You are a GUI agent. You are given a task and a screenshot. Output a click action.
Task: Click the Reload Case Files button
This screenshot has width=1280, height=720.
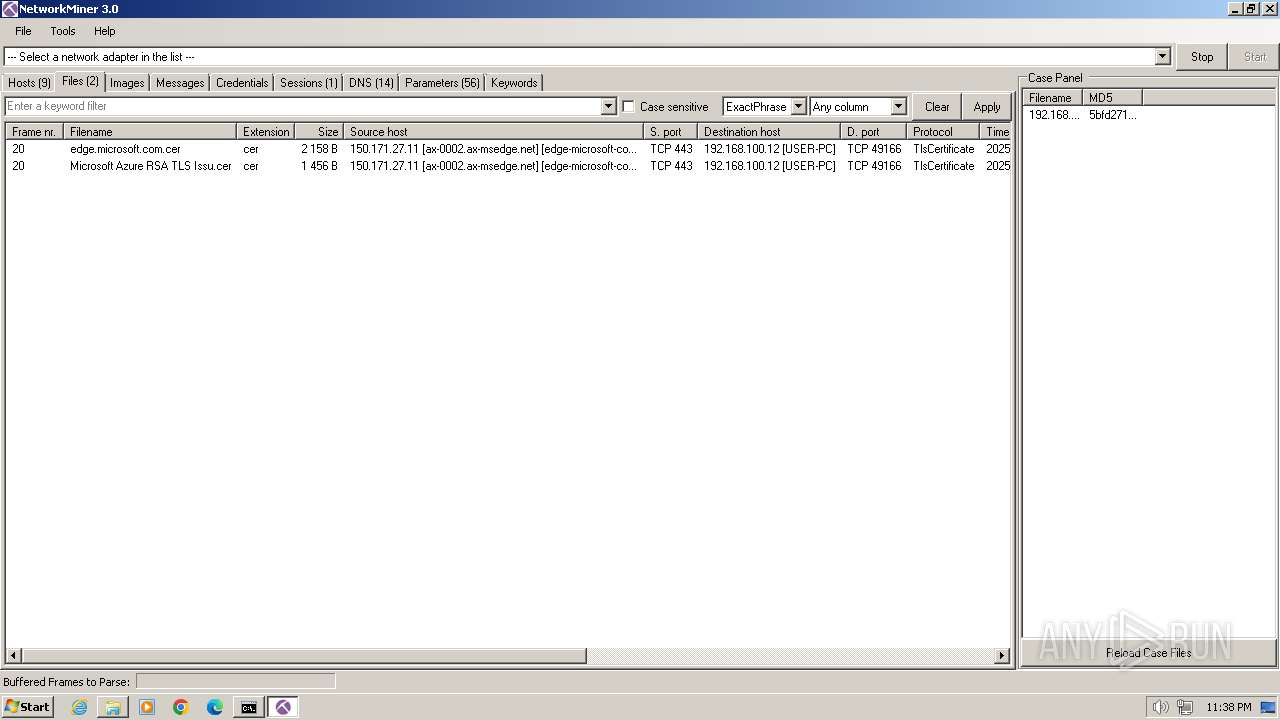[1148, 653]
